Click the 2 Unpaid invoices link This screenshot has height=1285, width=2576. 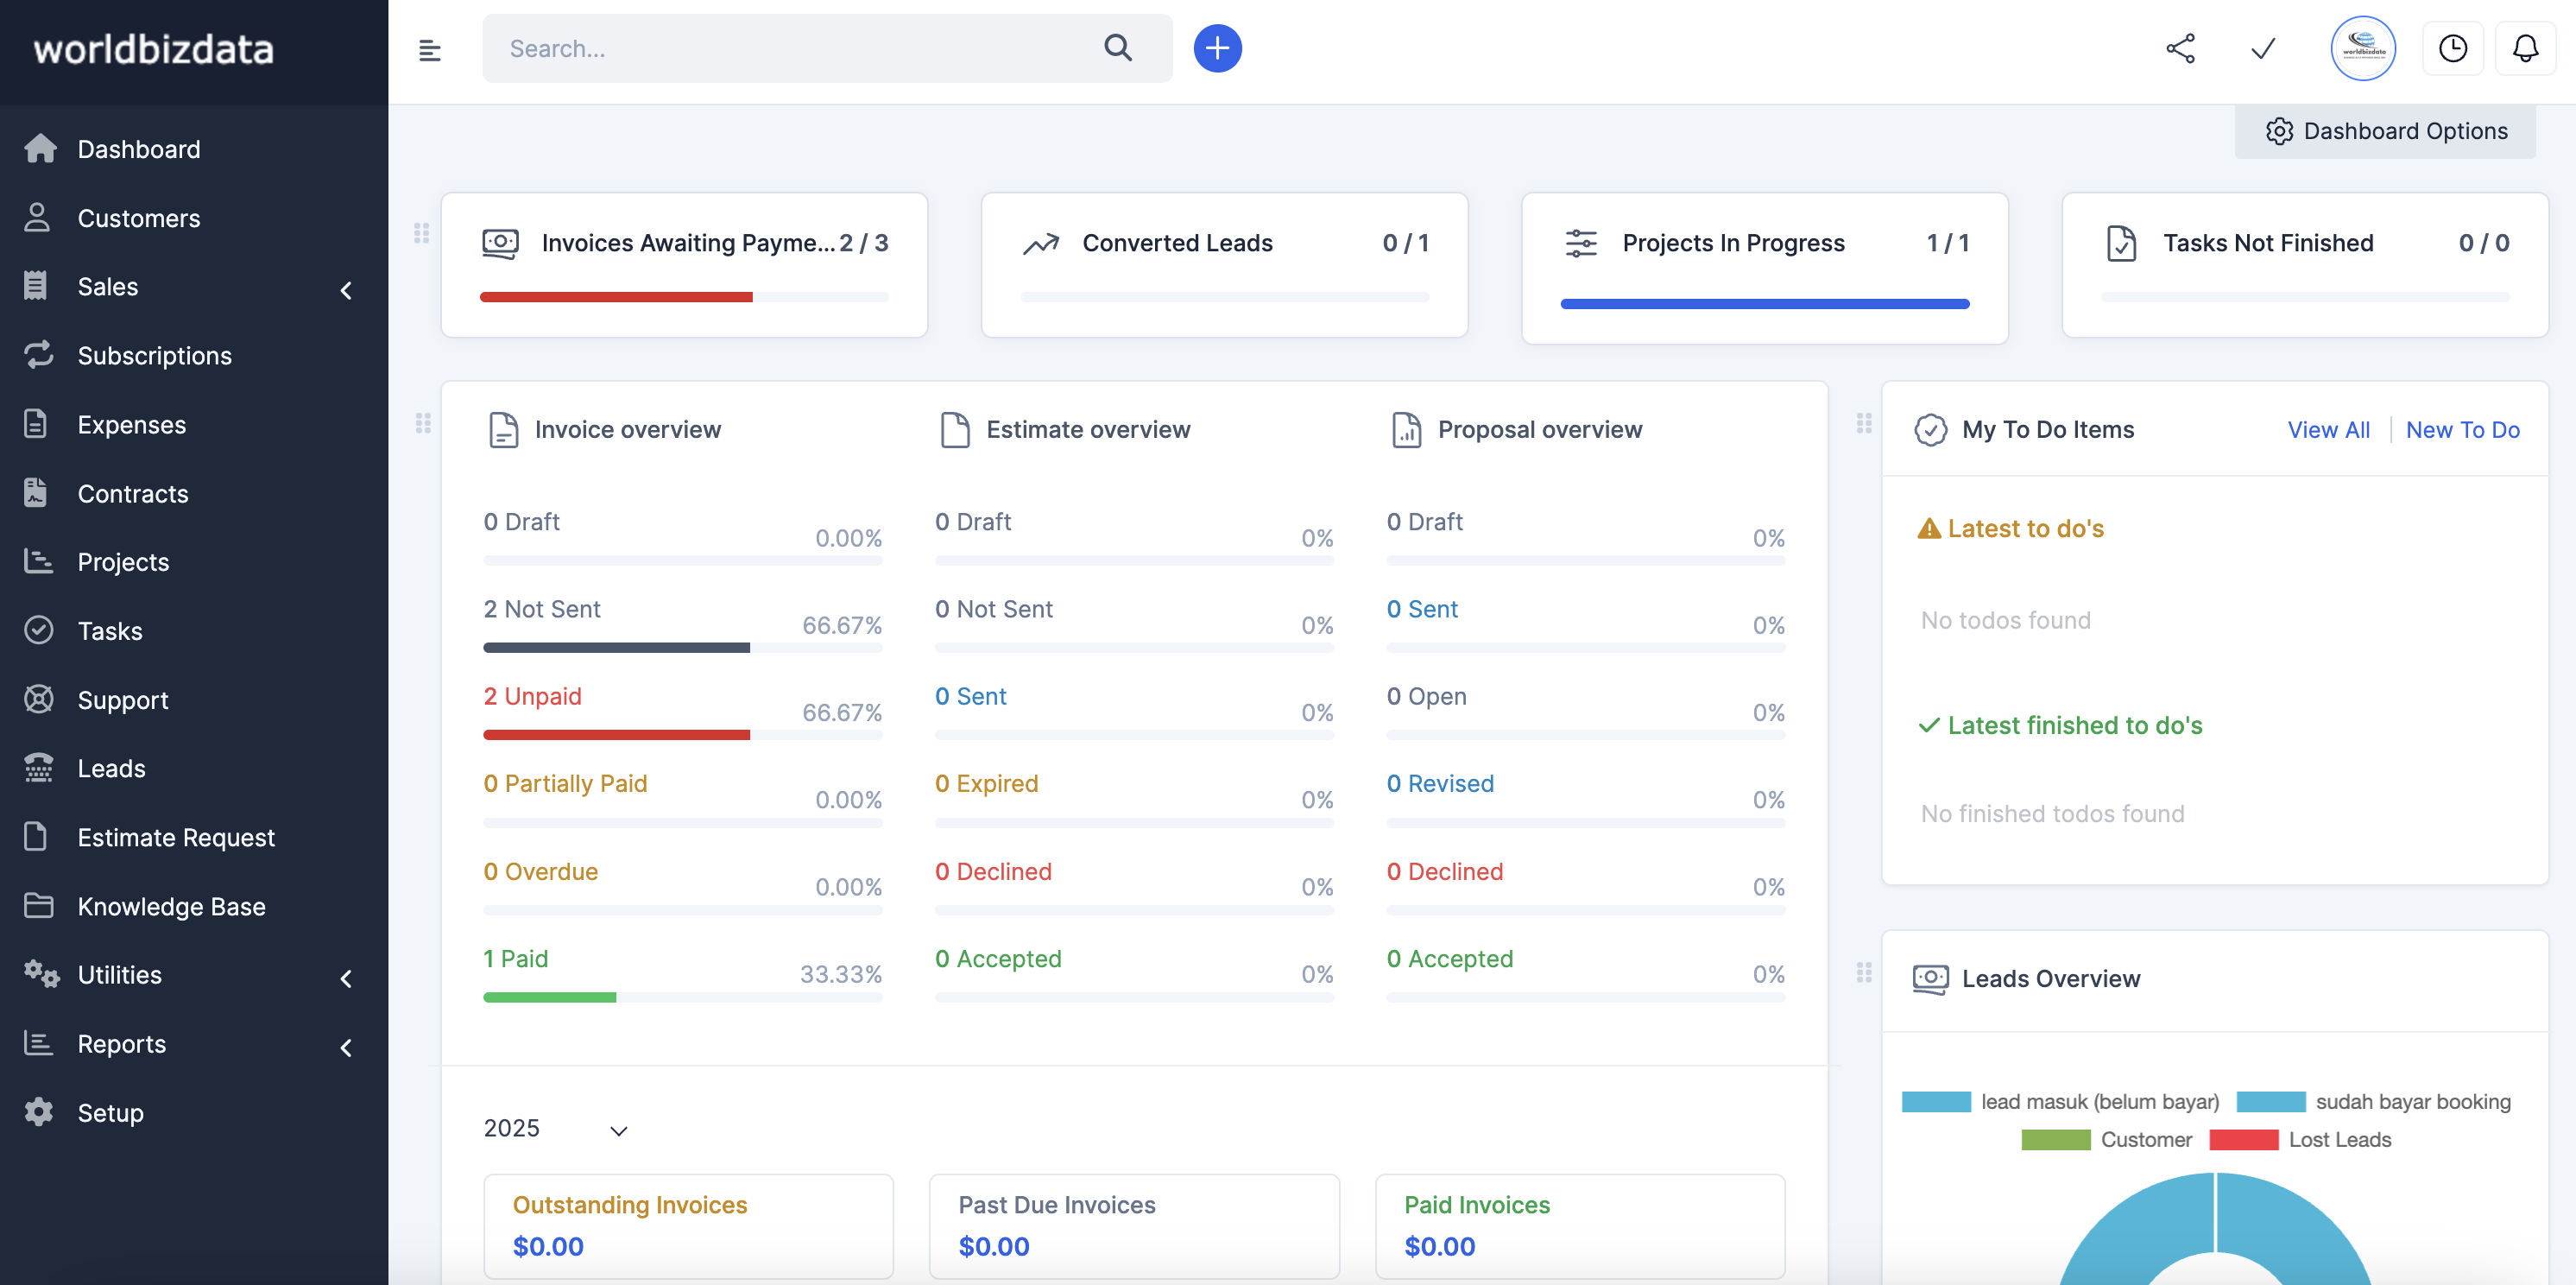532,696
